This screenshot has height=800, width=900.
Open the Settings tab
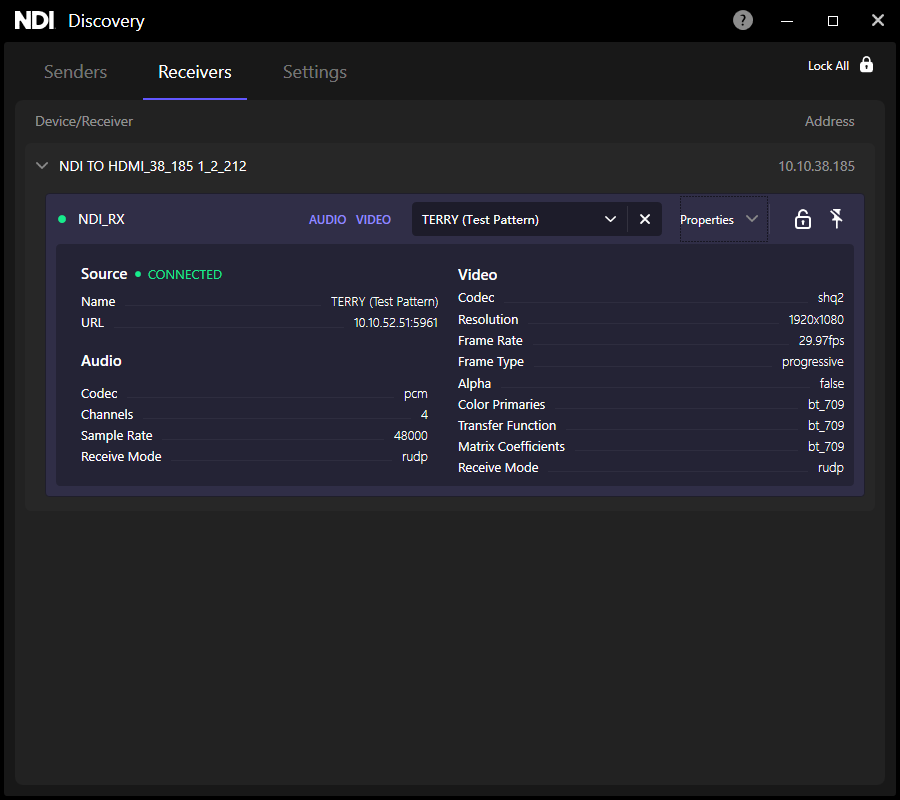pos(315,72)
